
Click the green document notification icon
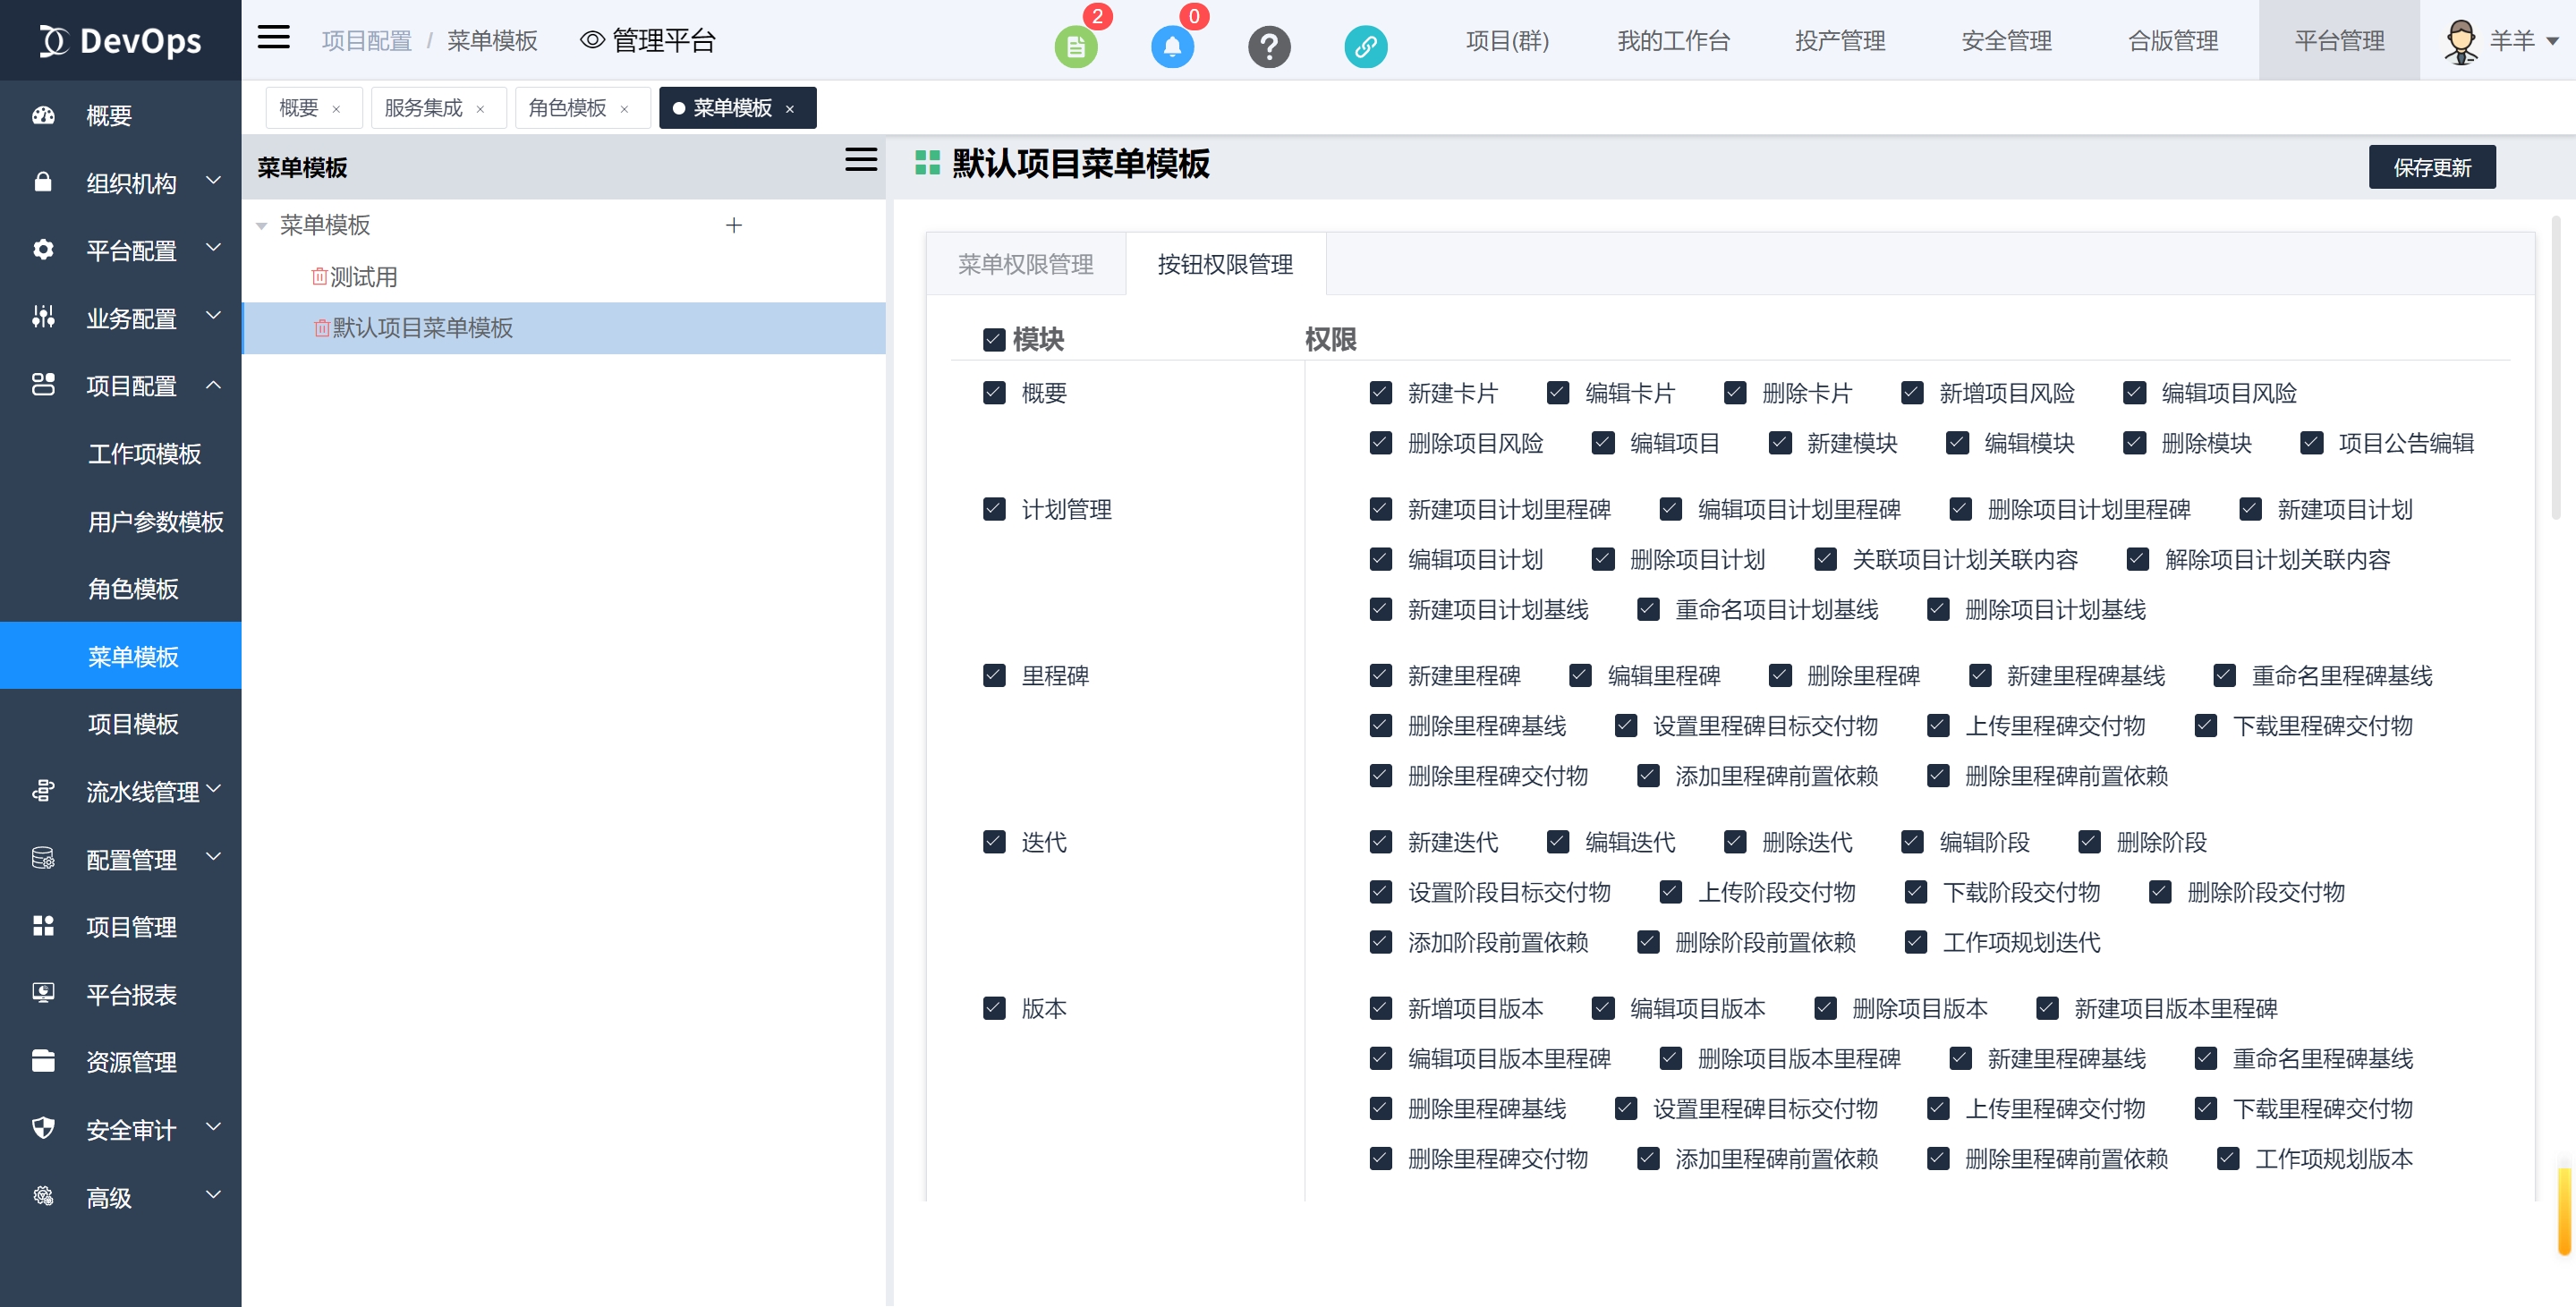(x=1075, y=47)
